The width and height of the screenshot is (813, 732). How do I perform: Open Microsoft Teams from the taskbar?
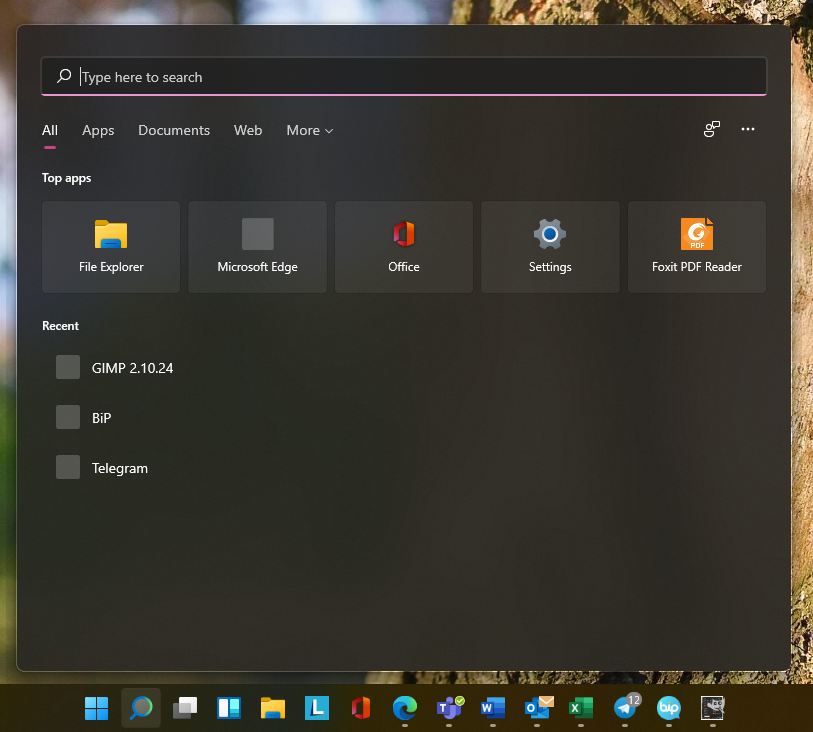click(x=449, y=708)
